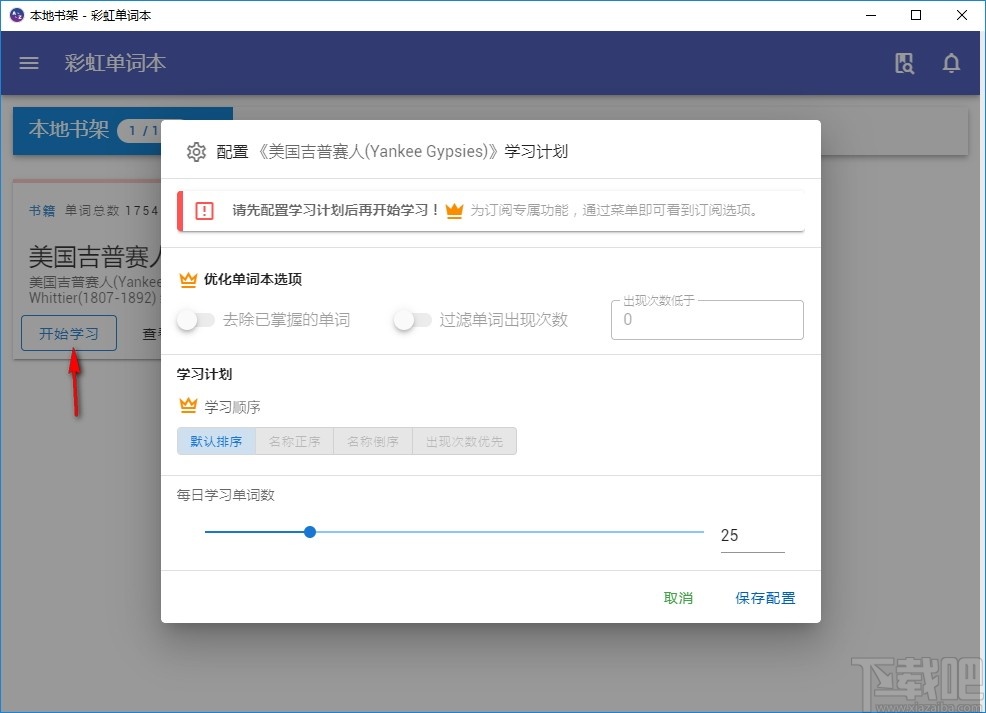Open the hamburger navigation menu
This screenshot has height=713, width=986.
(x=28, y=63)
